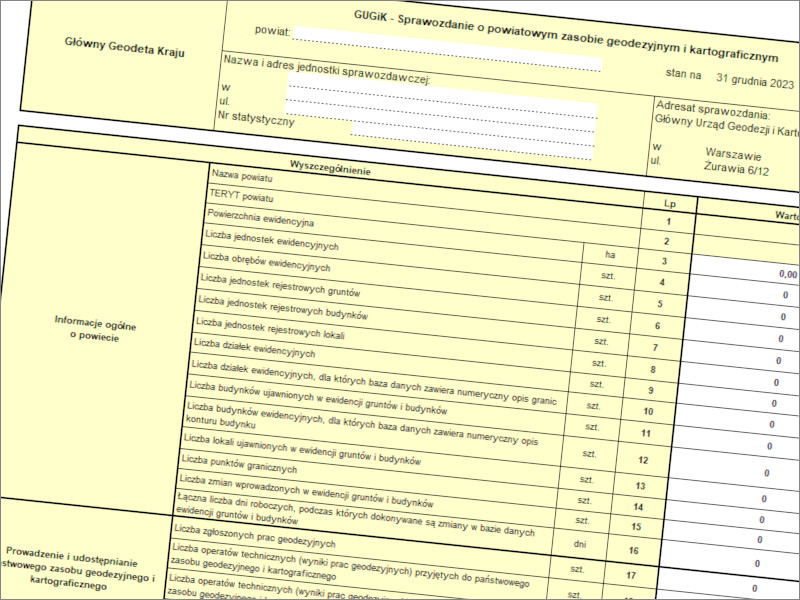Click row number 16 cell
The image size is (800, 600).
(633, 551)
